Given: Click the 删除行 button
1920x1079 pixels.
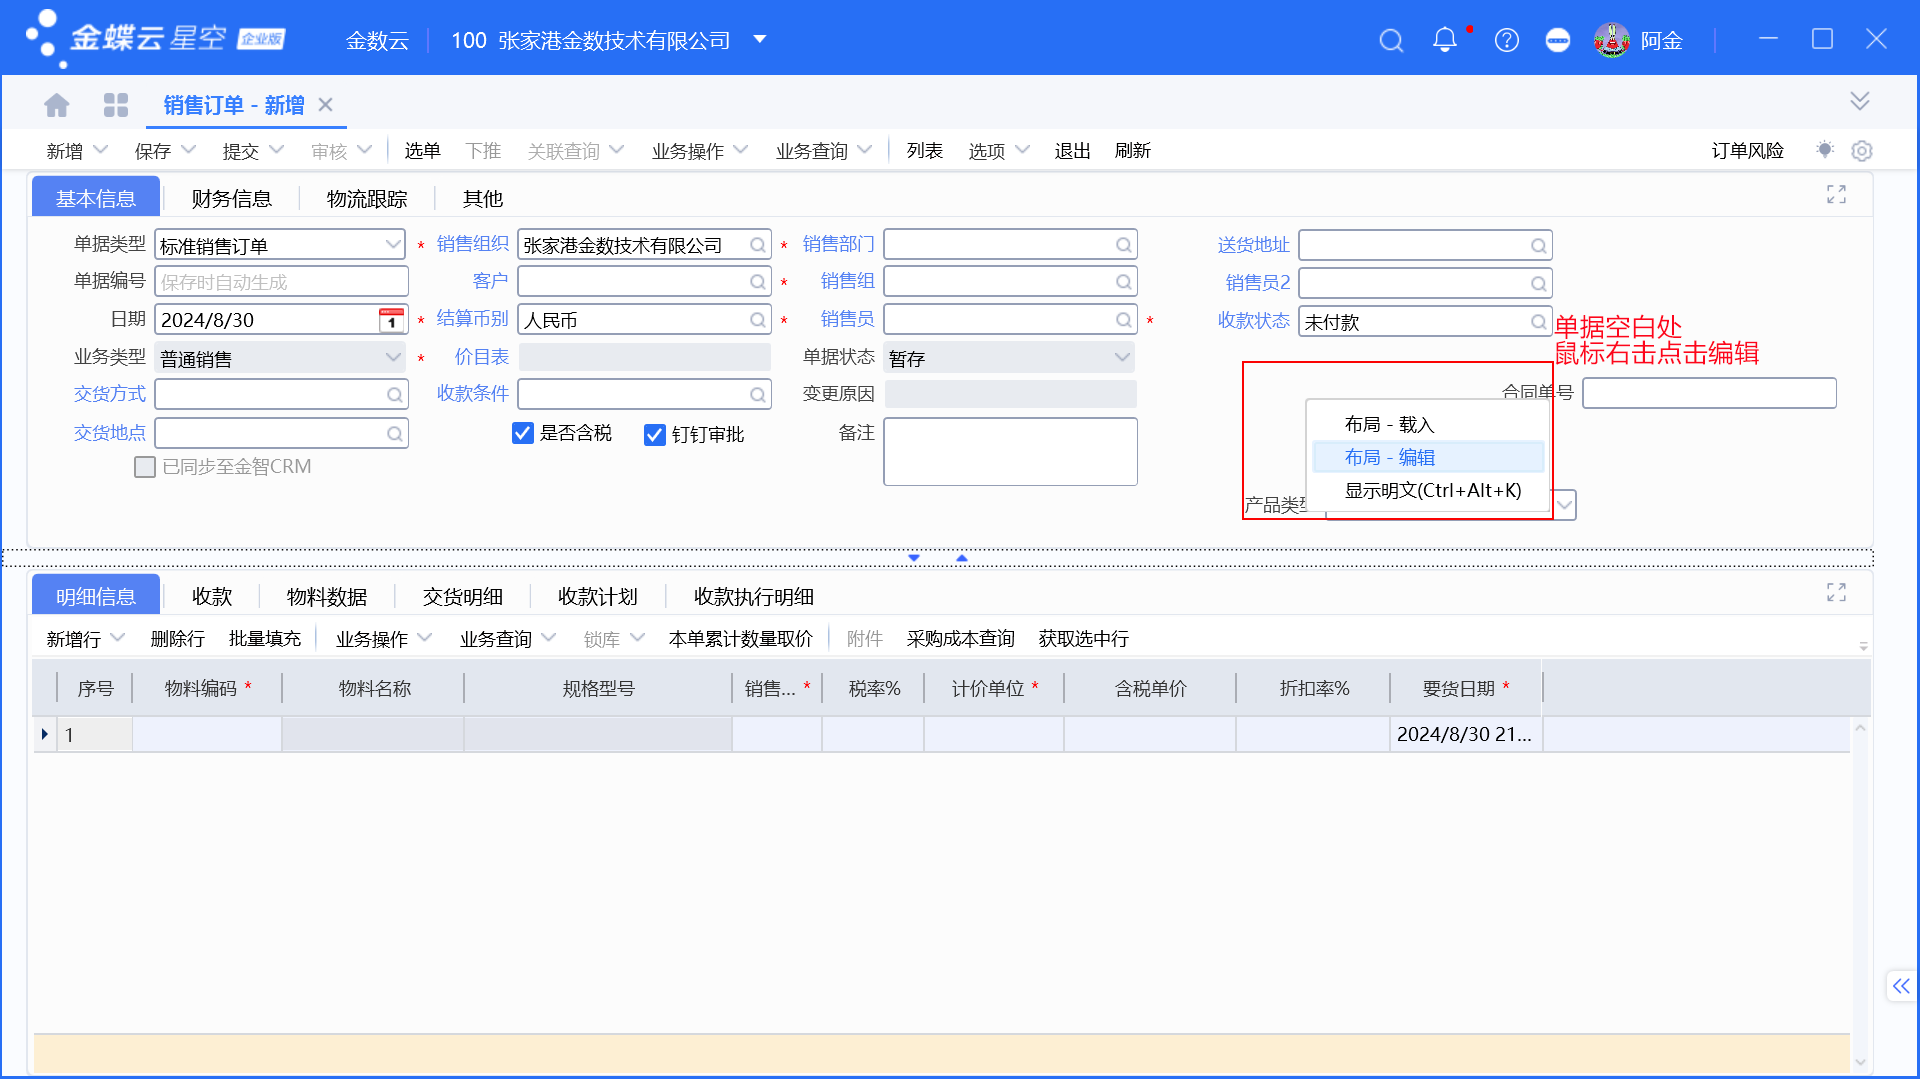Looking at the screenshot, I should [x=178, y=639].
